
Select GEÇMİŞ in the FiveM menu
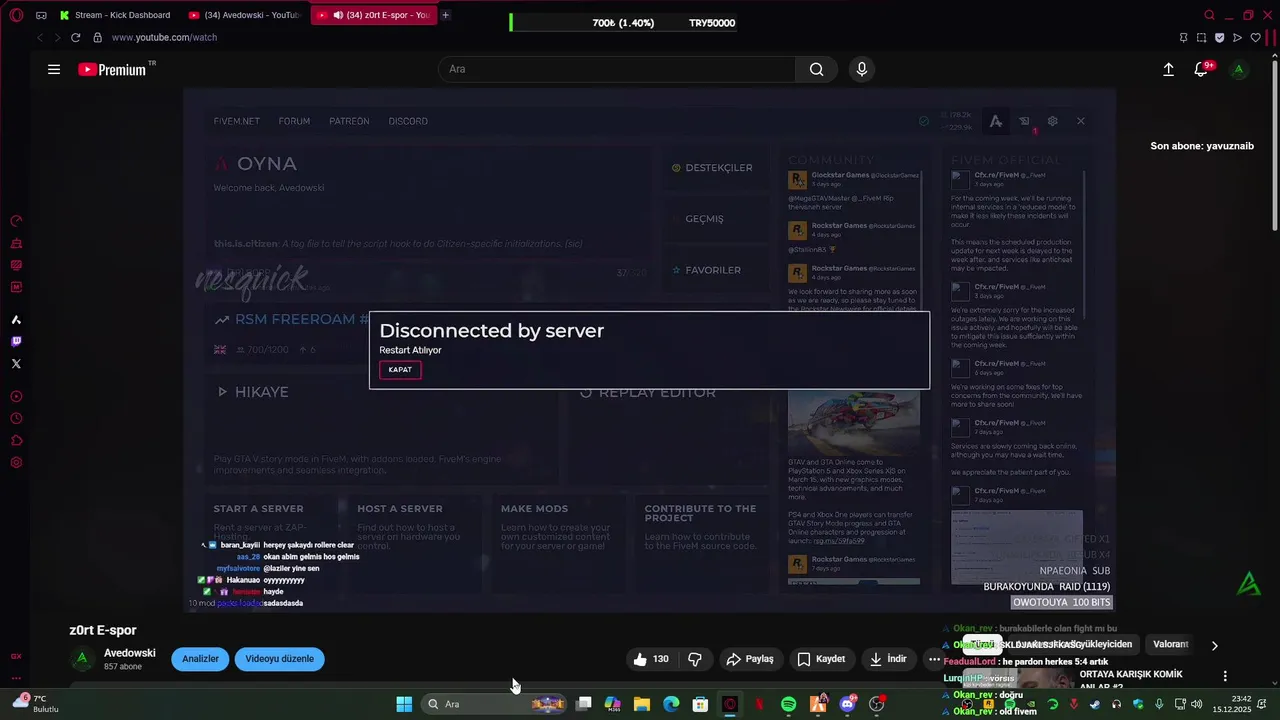[x=704, y=219]
